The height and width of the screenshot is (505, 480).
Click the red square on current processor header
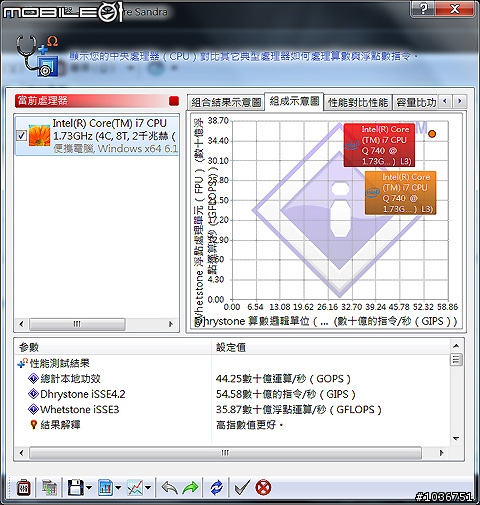coord(174,101)
